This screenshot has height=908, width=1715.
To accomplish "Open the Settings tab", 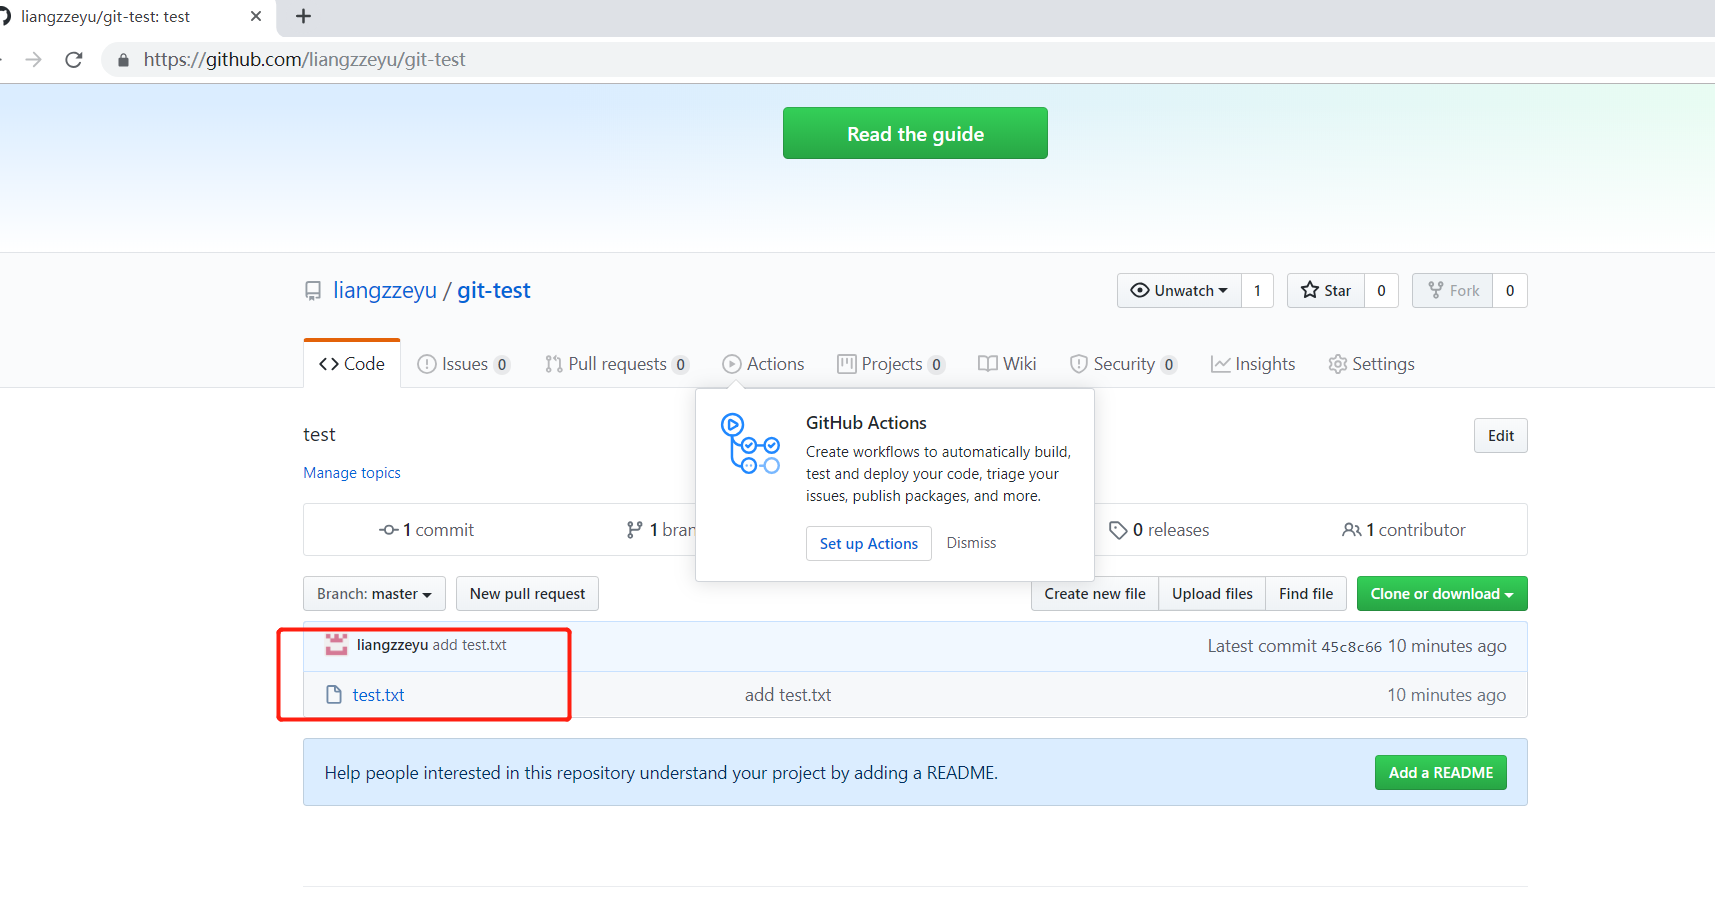I will (x=1371, y=364).
